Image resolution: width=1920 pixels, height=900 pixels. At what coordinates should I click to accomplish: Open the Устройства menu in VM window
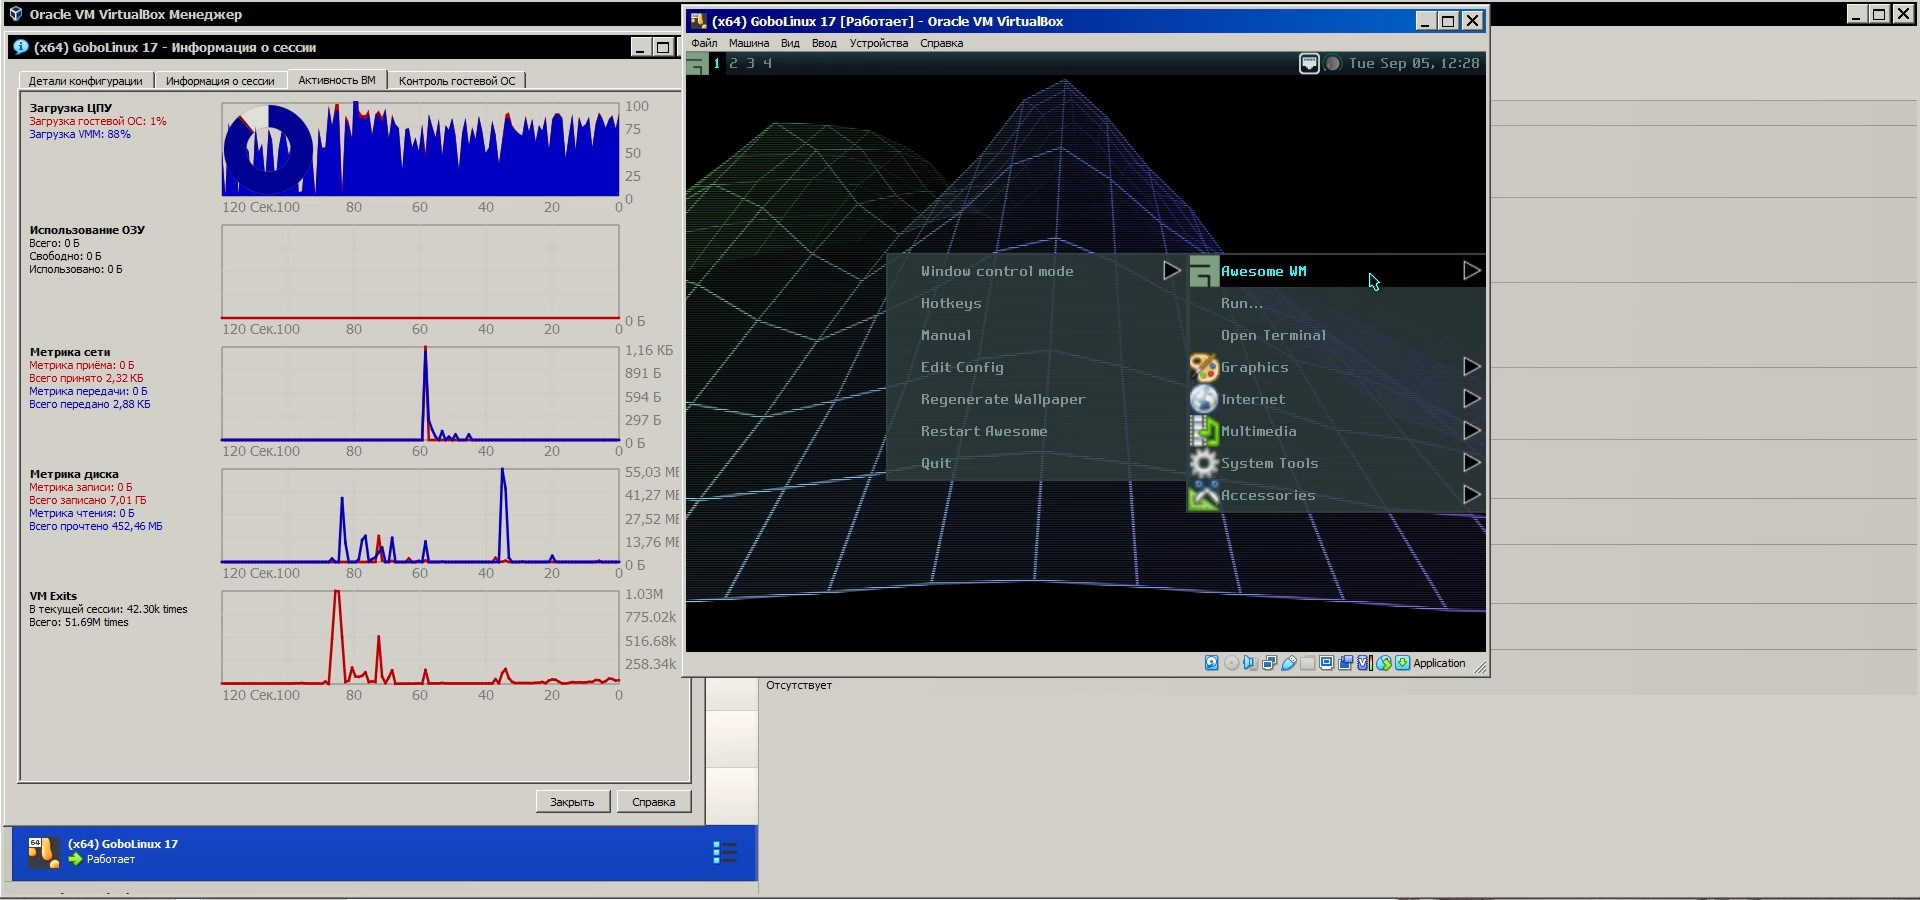tap(878, 43)
